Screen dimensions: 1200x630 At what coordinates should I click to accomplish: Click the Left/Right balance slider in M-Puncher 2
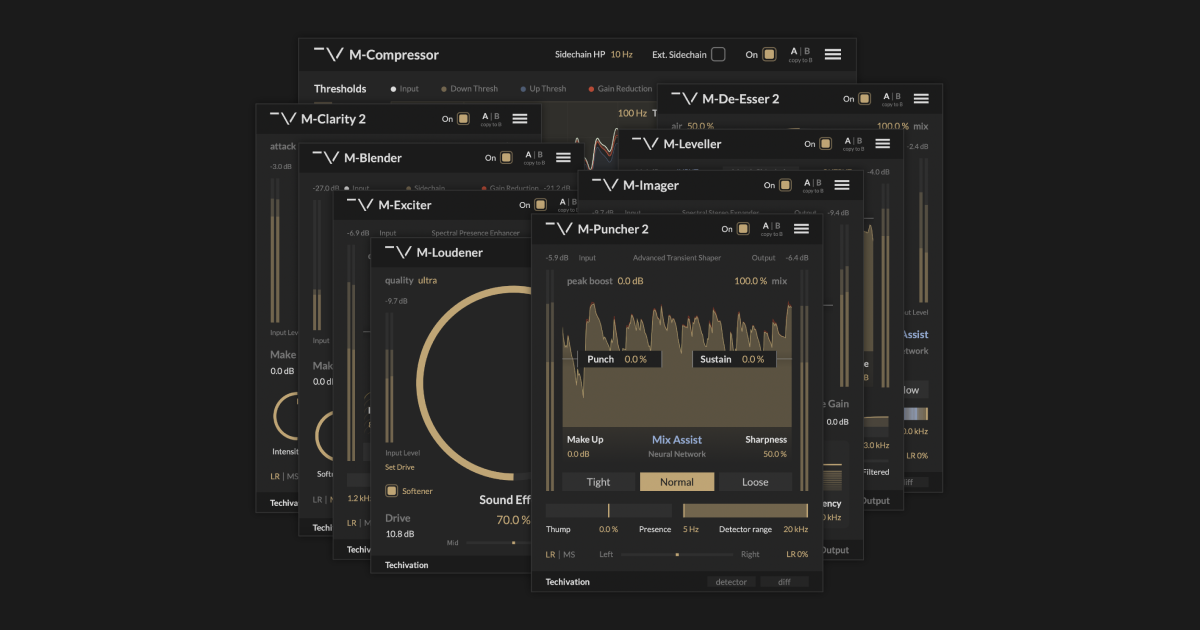[x=677, y=553]
